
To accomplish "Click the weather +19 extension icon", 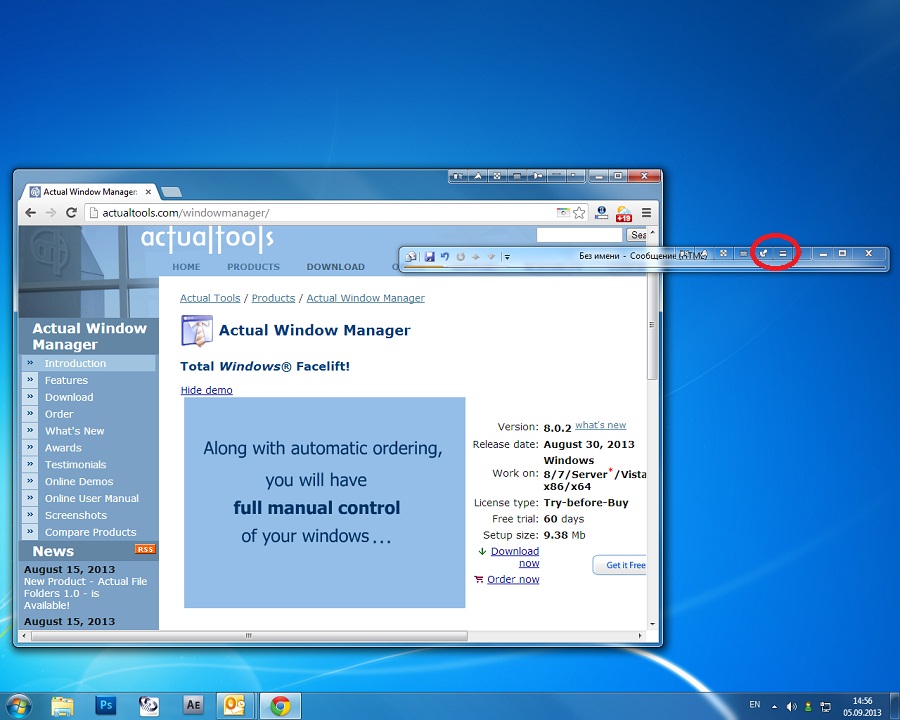I will click(x=624, y=214).
